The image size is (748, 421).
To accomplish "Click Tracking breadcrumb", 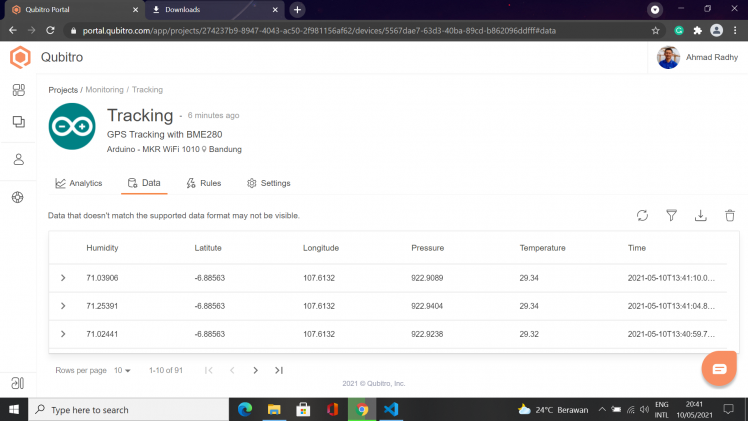I will (147, 90).
